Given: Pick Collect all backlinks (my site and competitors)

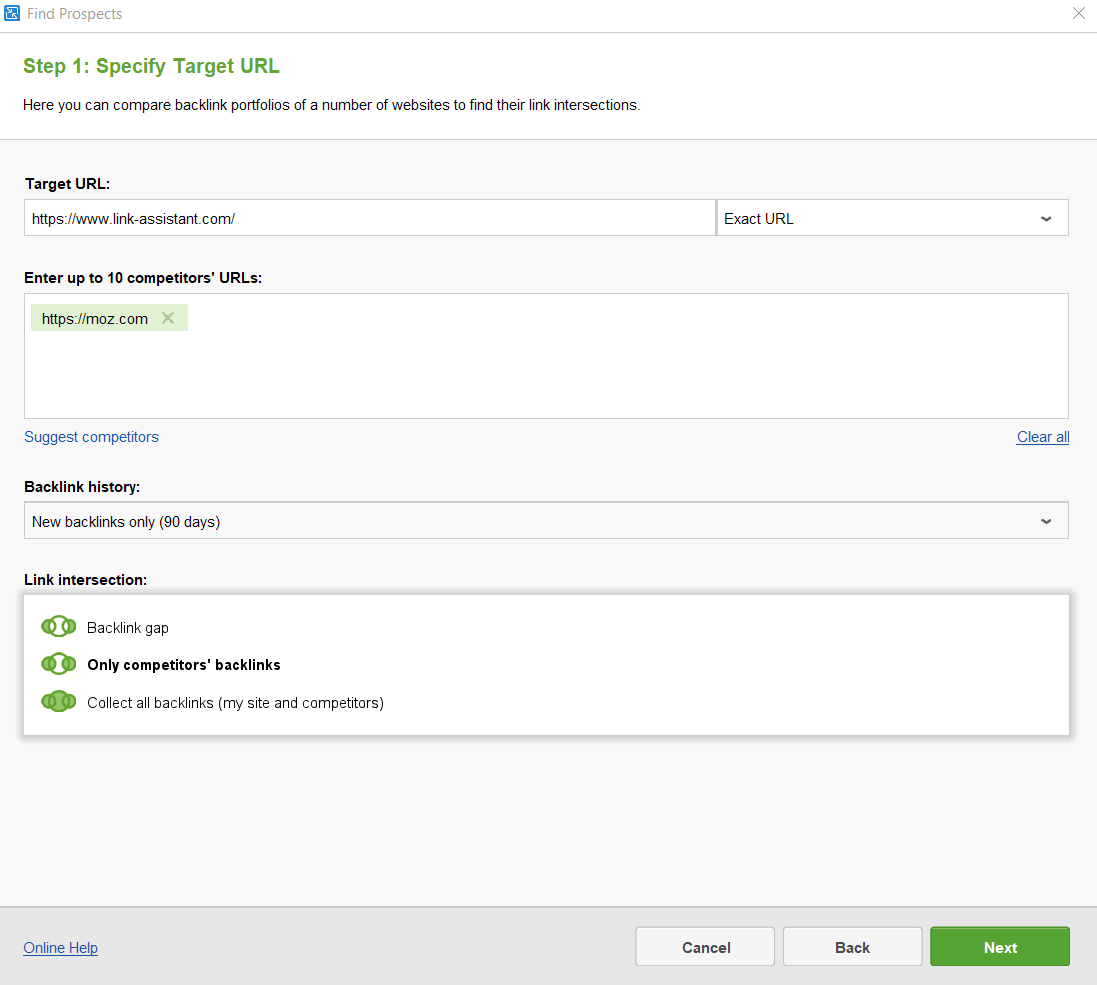Looking at the screenshot, I should click(236, 702).
